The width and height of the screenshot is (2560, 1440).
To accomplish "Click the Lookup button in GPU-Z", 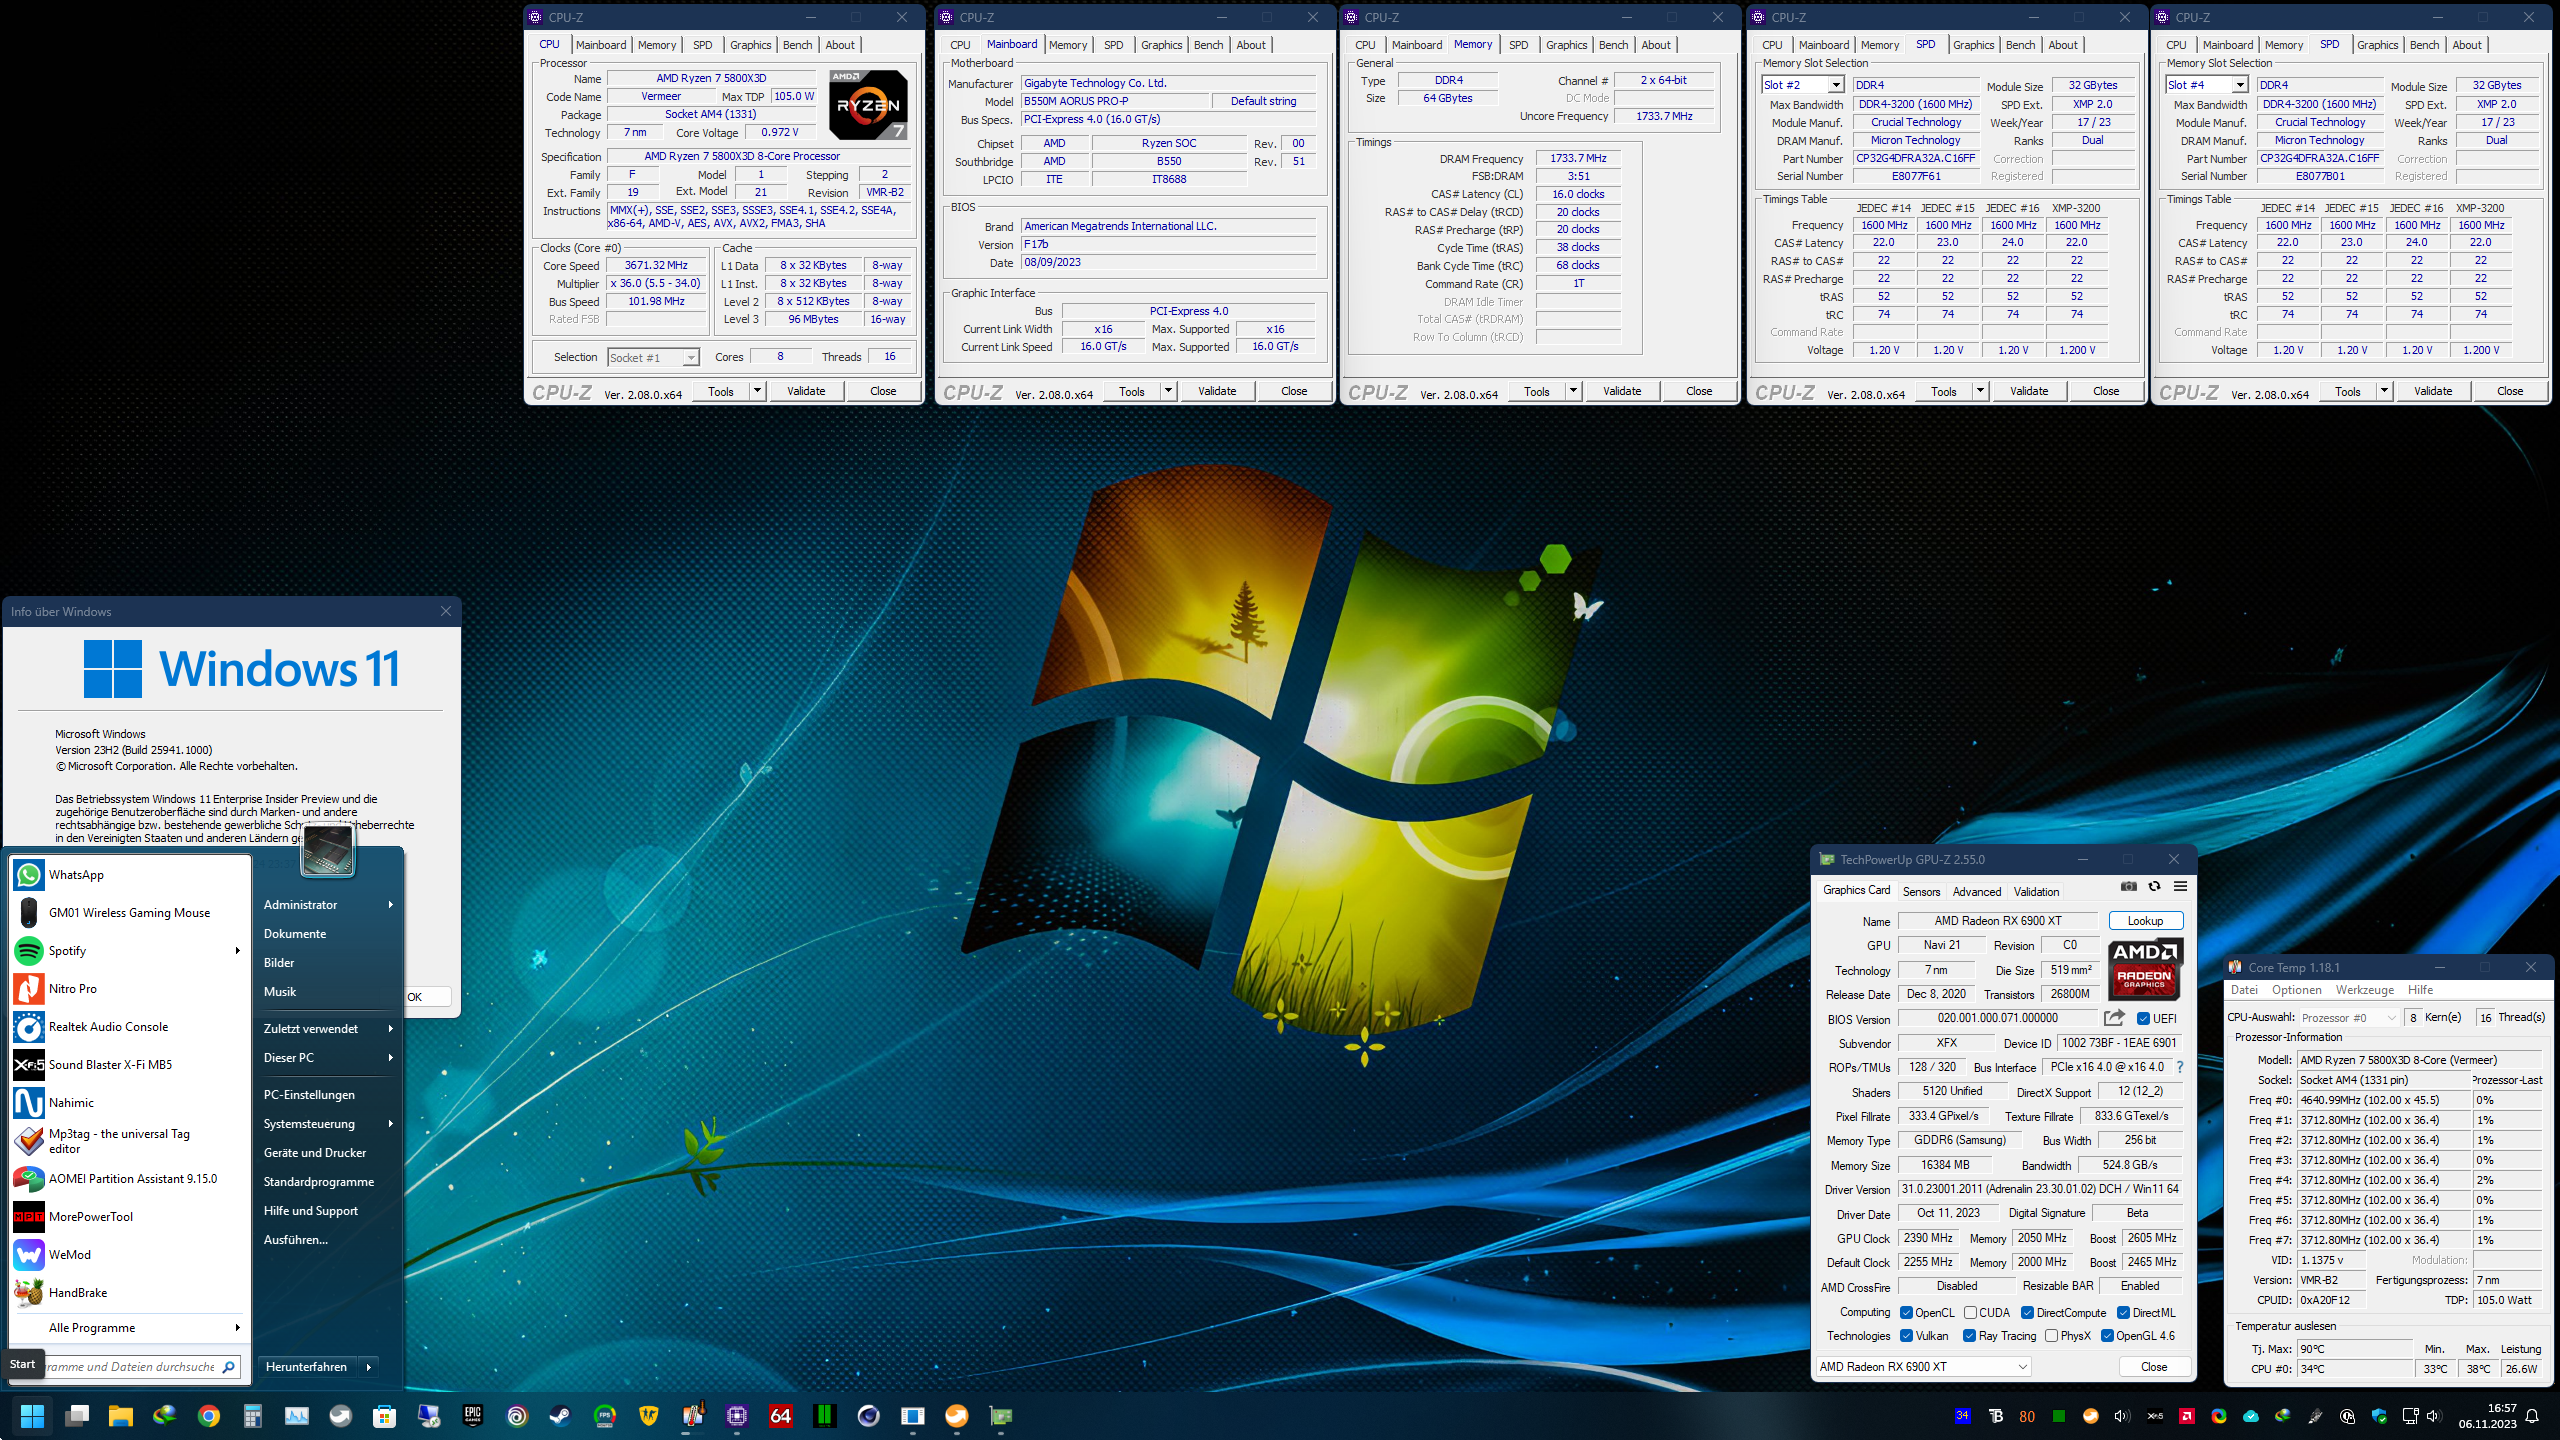I will point(2145,921).
